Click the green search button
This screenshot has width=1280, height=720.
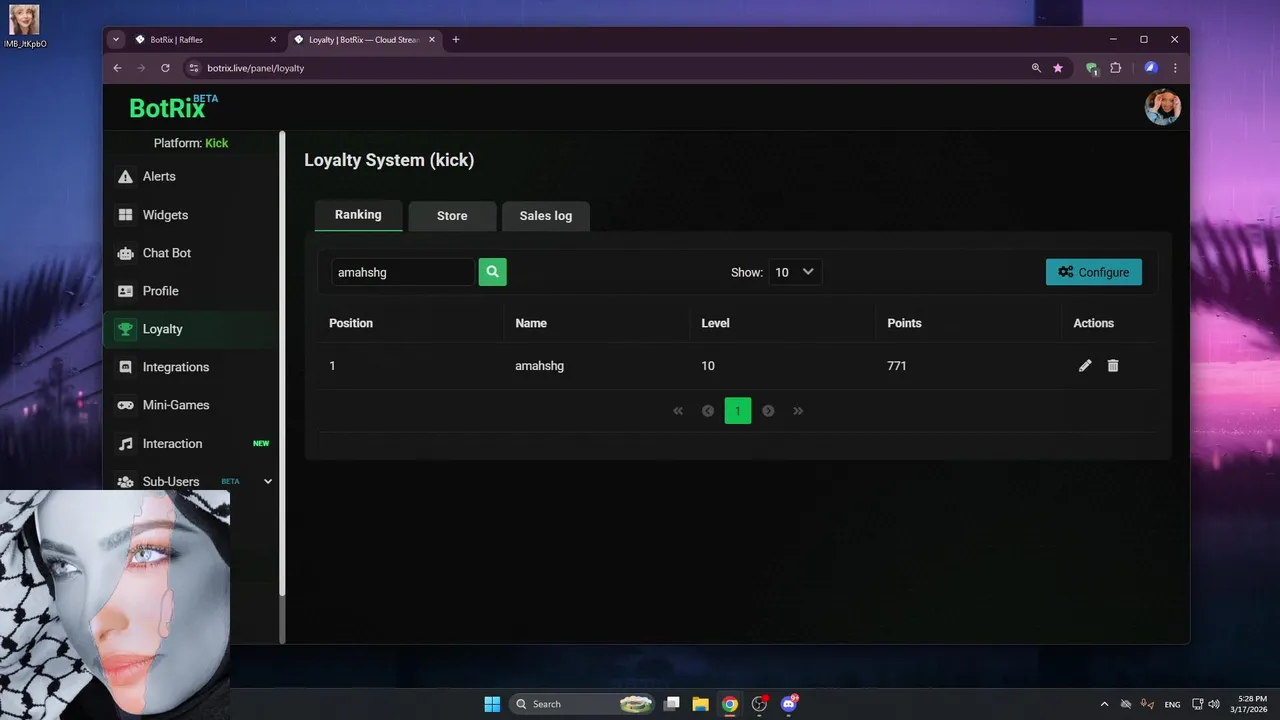click(x=492, y=272)
